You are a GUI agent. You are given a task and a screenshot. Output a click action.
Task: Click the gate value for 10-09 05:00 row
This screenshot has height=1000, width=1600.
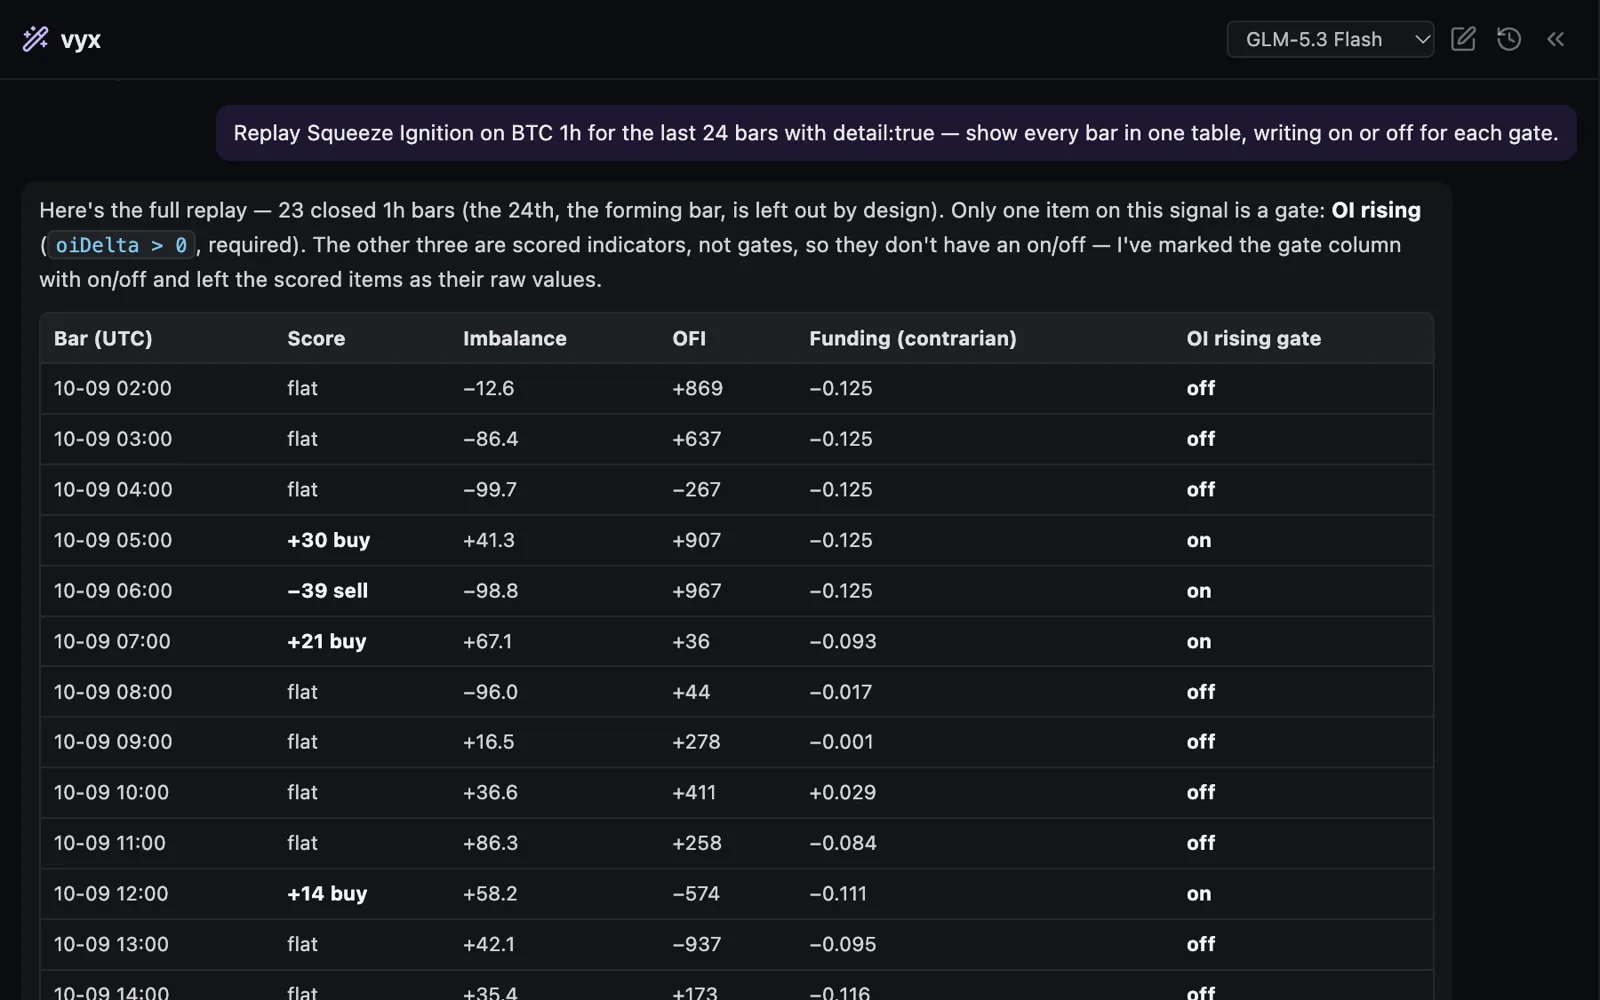tap(1199, 540)
